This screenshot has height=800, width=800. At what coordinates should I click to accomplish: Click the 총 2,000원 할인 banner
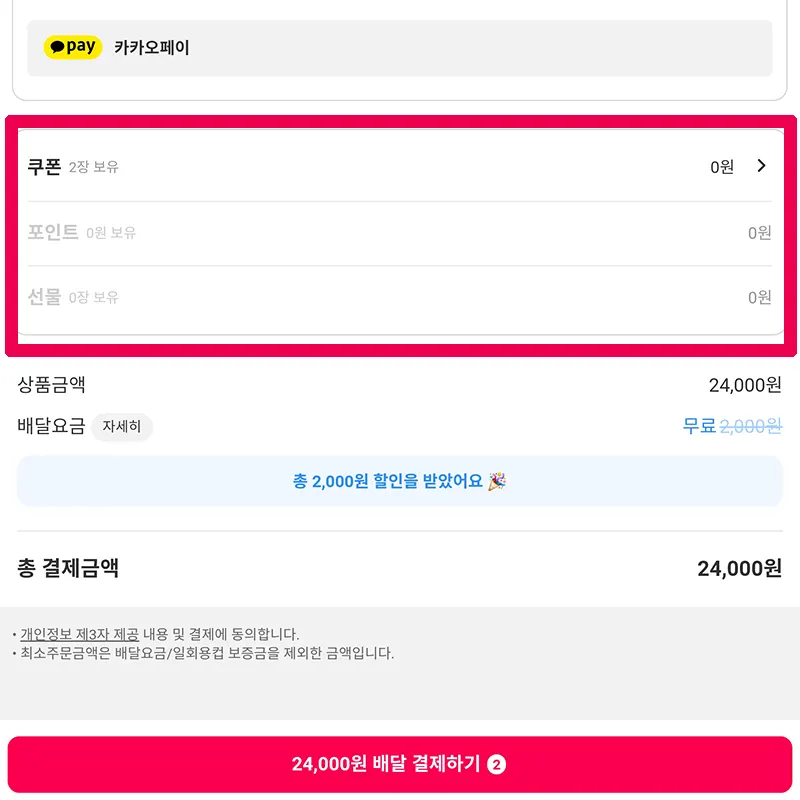(400, 483)
